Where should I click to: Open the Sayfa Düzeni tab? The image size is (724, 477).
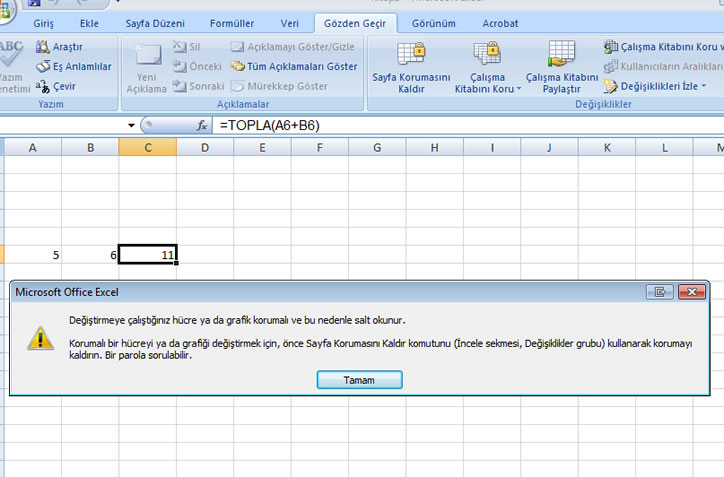155,24
